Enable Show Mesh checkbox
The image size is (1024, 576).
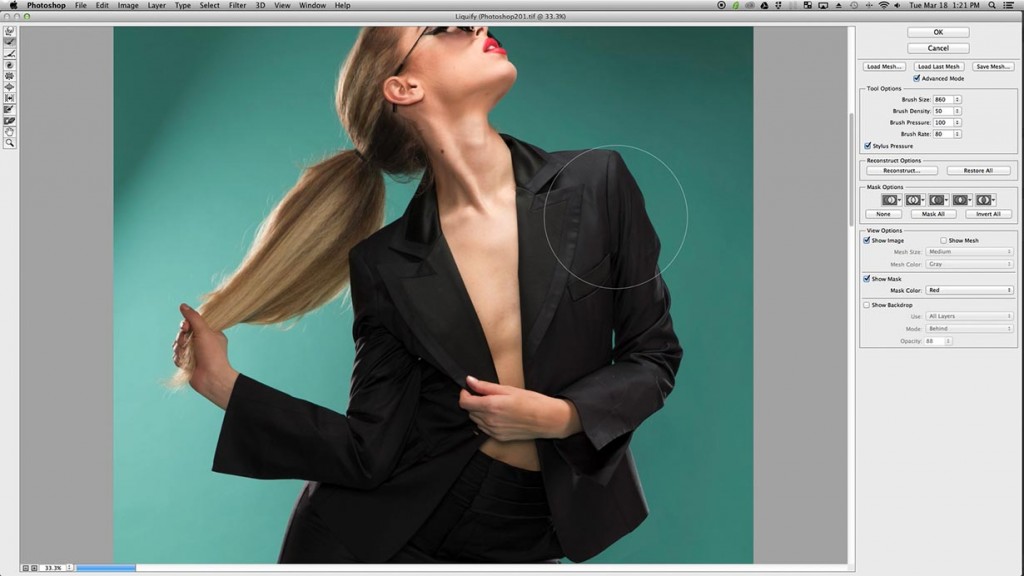click(x=943, y=240)
